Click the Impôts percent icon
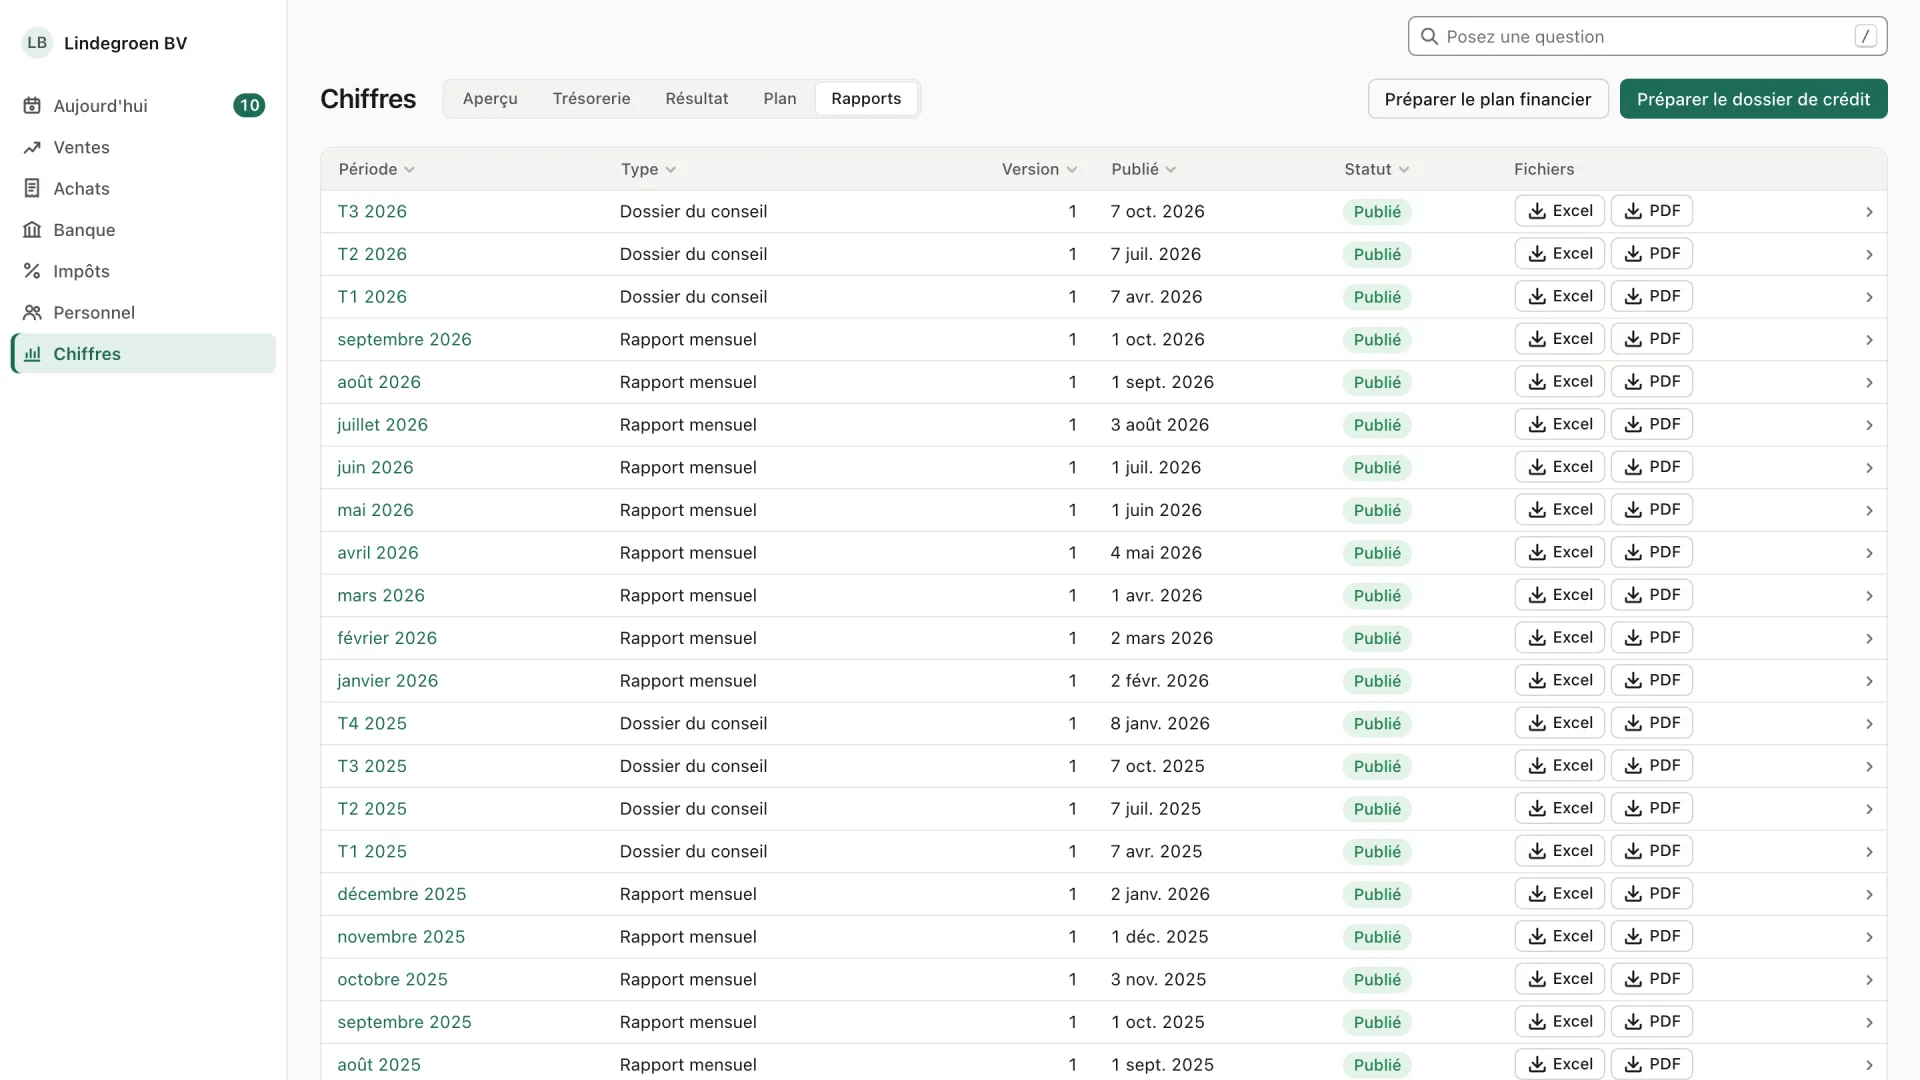This screenshot has width=1920, height=1080. coord(32,271)
